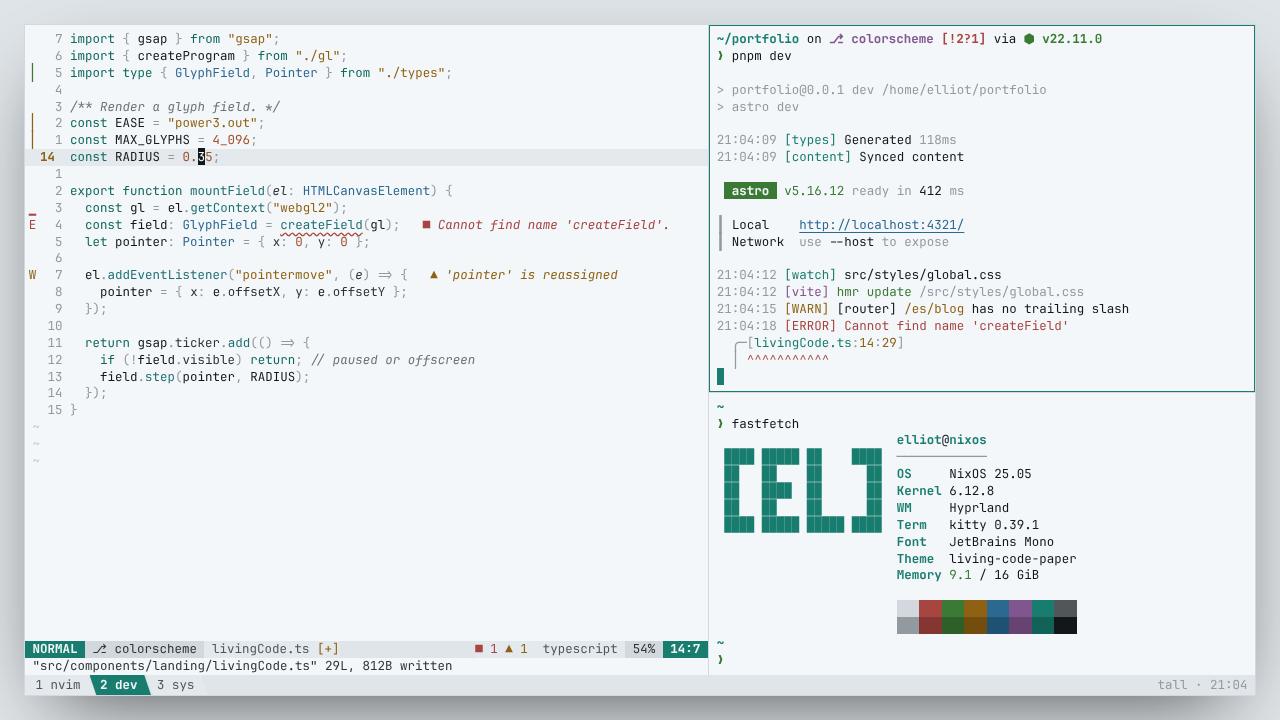Screen dimensions: 1280x720
Task: Click the '812B written' message line
Action: click(x=242, y=666)
